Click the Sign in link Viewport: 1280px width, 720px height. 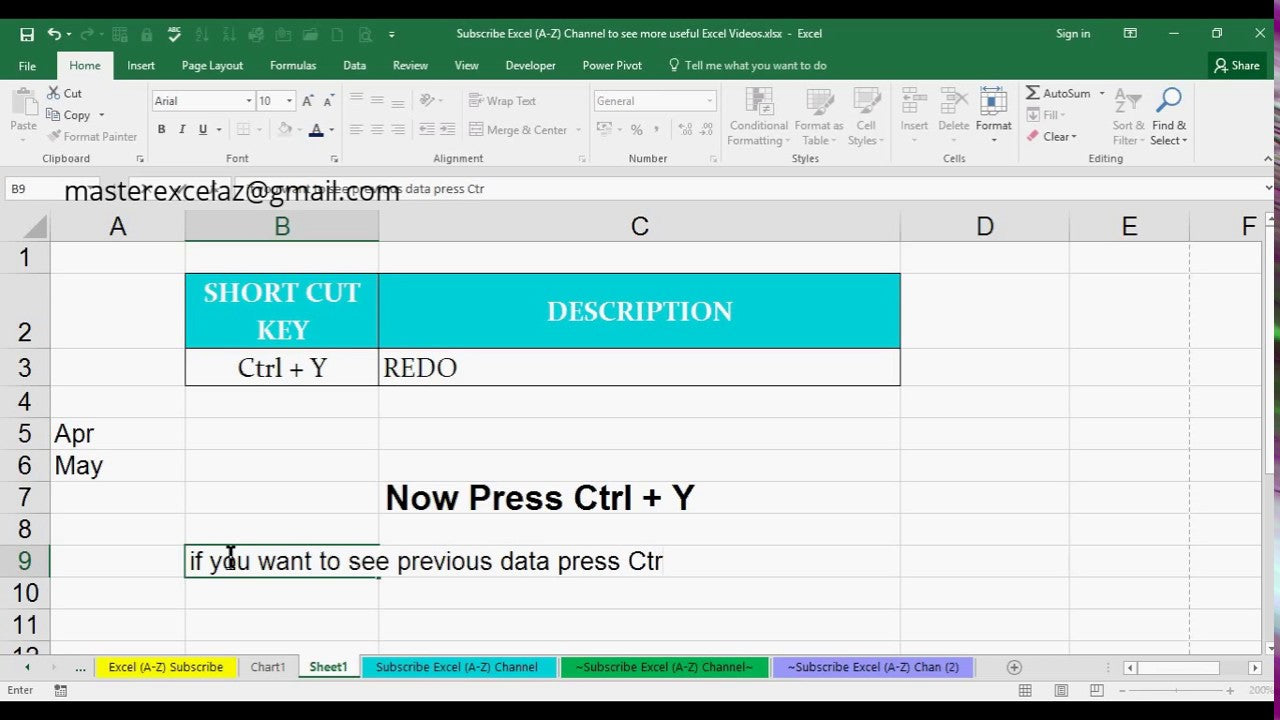pos(1073,33)
